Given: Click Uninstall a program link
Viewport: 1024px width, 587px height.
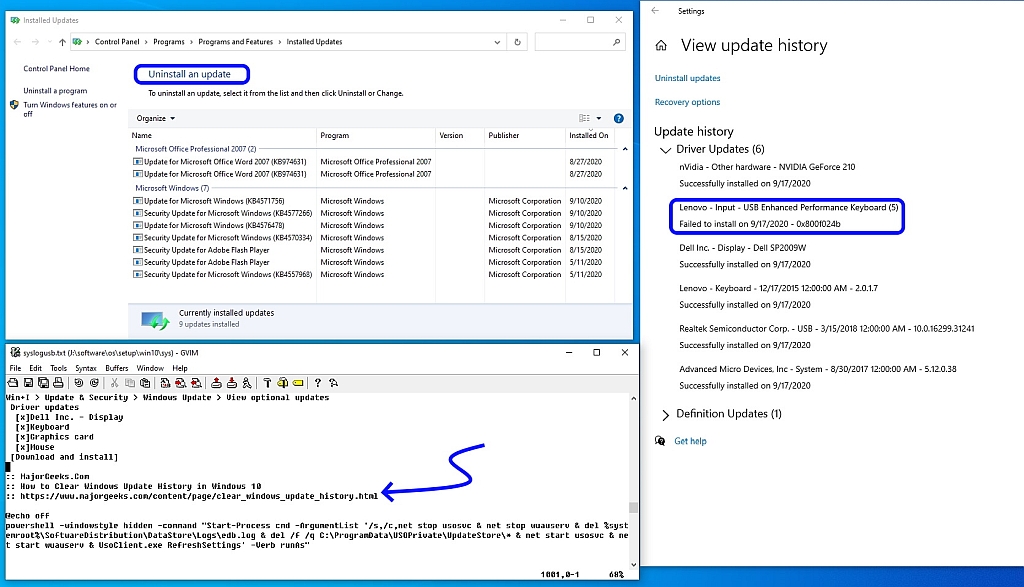Looking at the screenshot, I should point(55,91).
